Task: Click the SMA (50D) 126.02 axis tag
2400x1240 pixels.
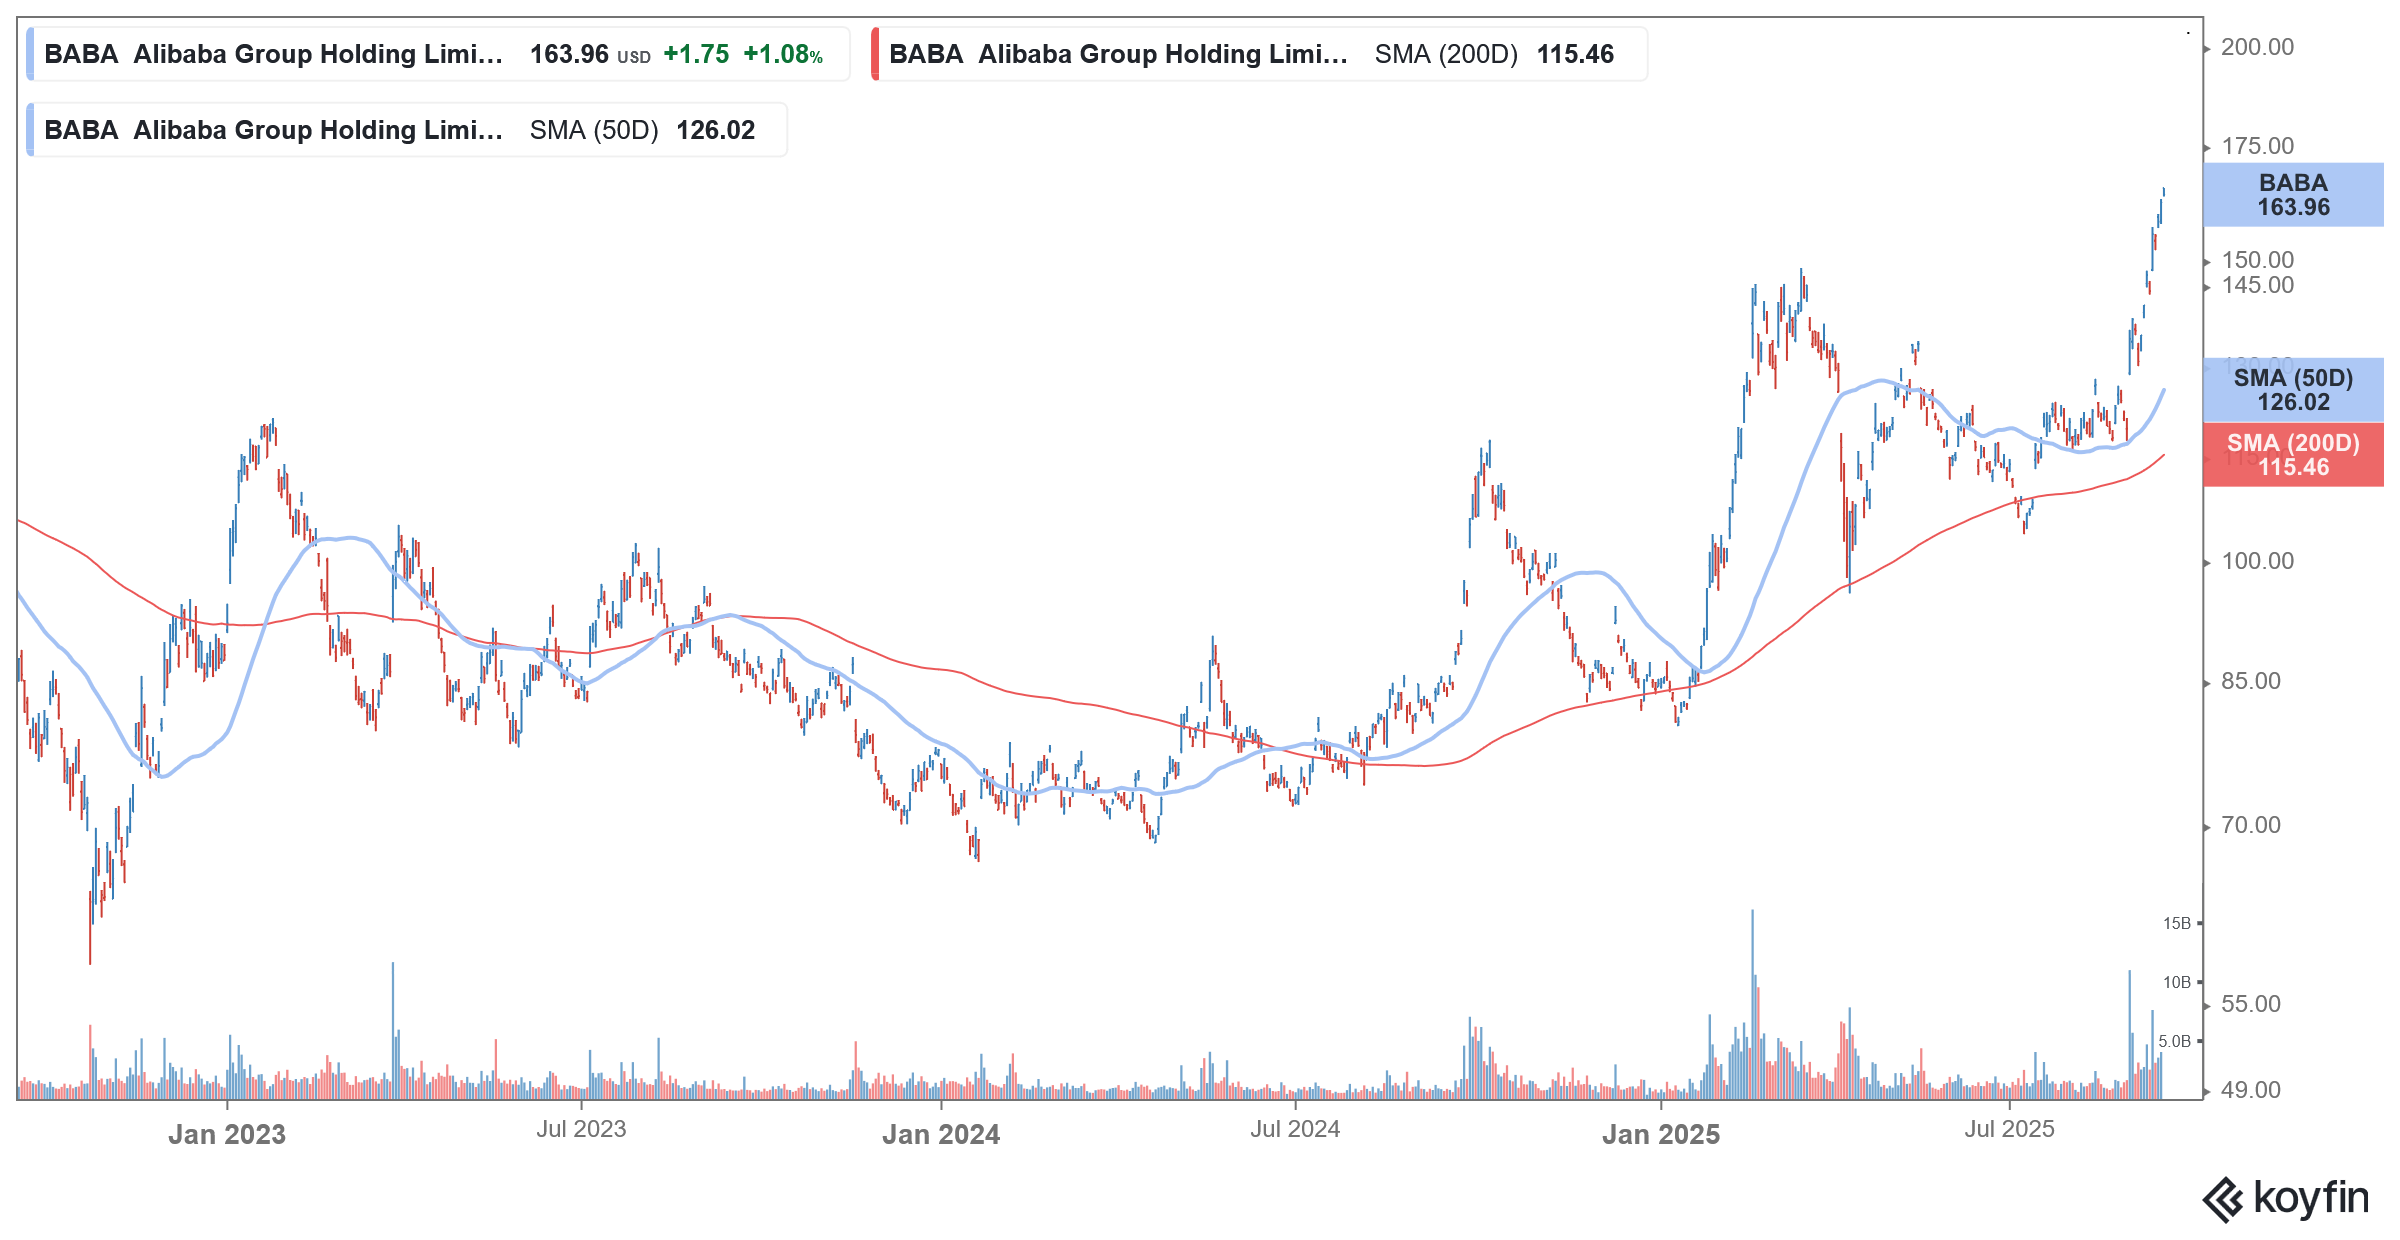Action: [2292, 390]
